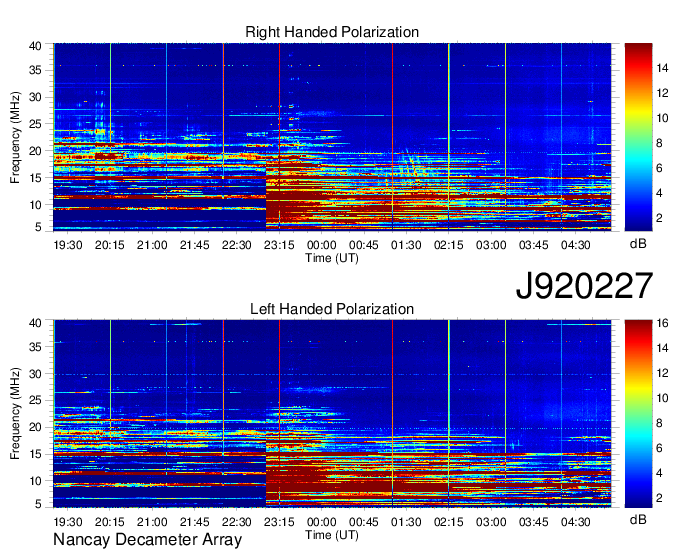Click the 22:30 time tick on top plot

pyautogui.click(x=237, y=245)
